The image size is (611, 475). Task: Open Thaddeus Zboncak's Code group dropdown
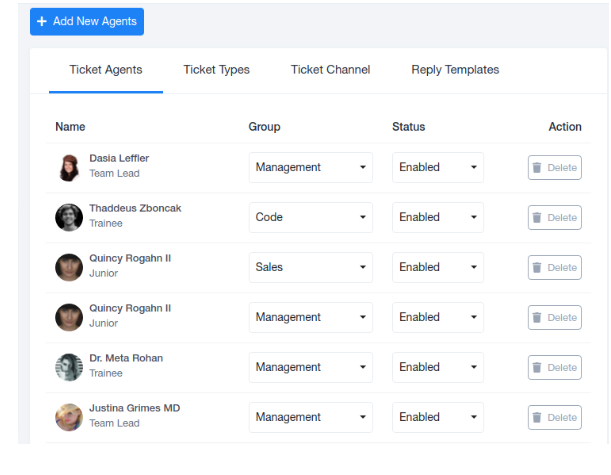[311, 217]
